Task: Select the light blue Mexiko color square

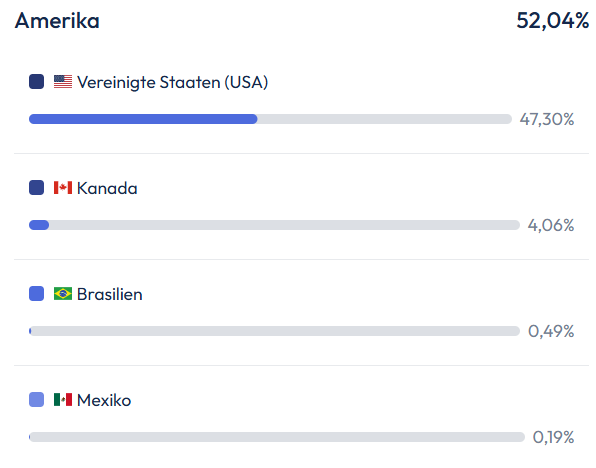Action: pos(36,400)
